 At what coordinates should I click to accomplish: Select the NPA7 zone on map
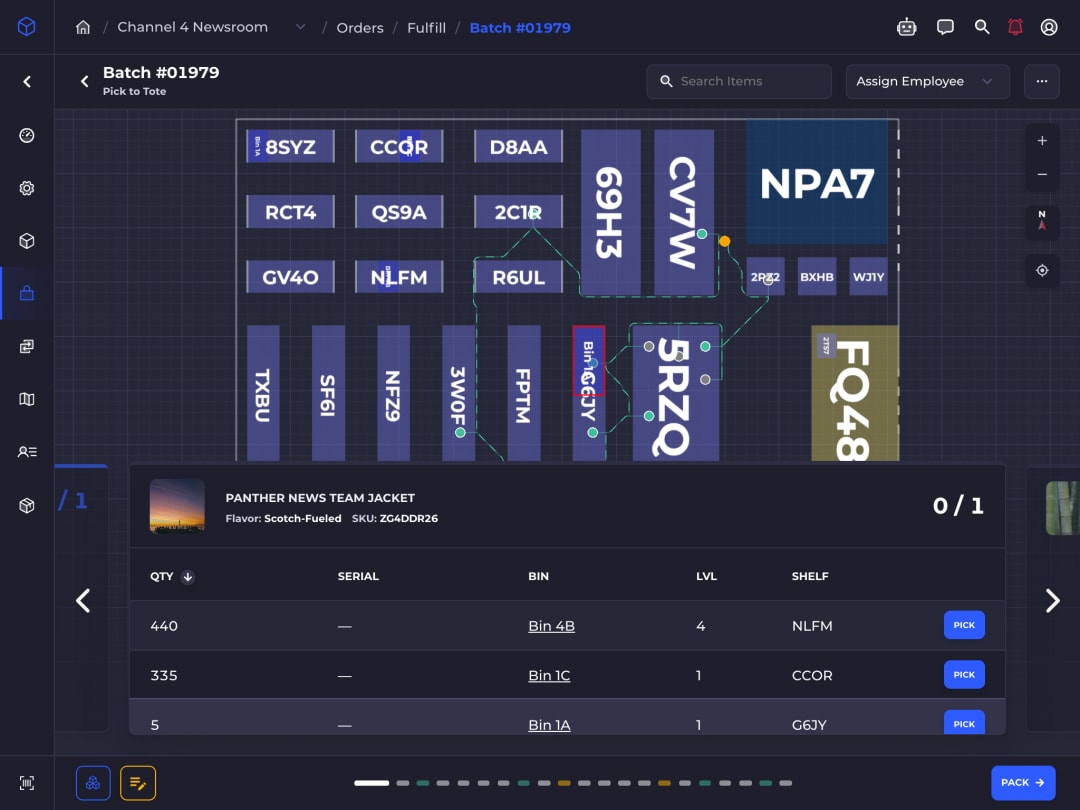point(817,183)
